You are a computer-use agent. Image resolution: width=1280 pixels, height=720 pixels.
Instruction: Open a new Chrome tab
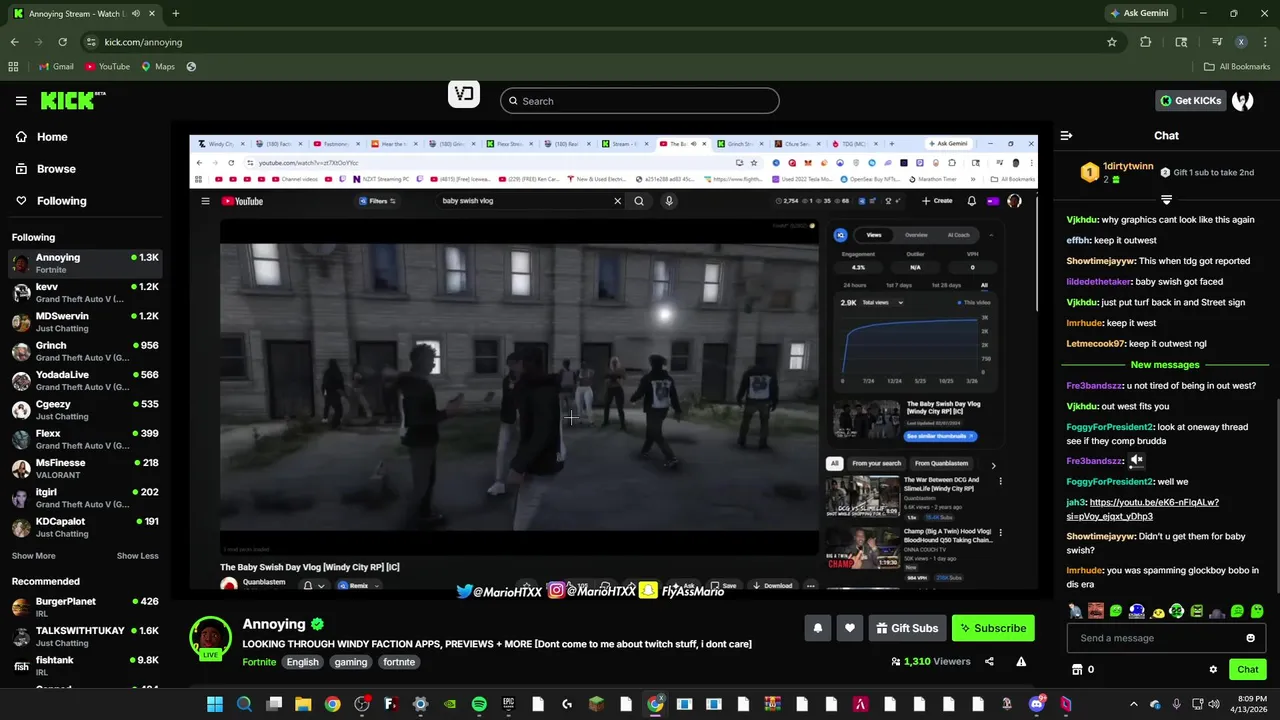175,14
